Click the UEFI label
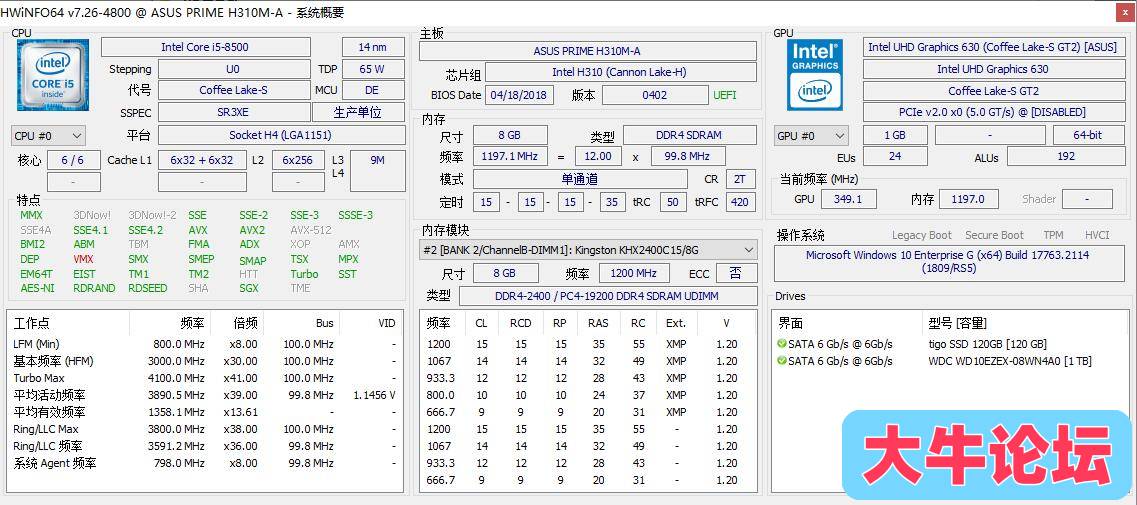1137x505 pixels. click(x=724, y=95)
